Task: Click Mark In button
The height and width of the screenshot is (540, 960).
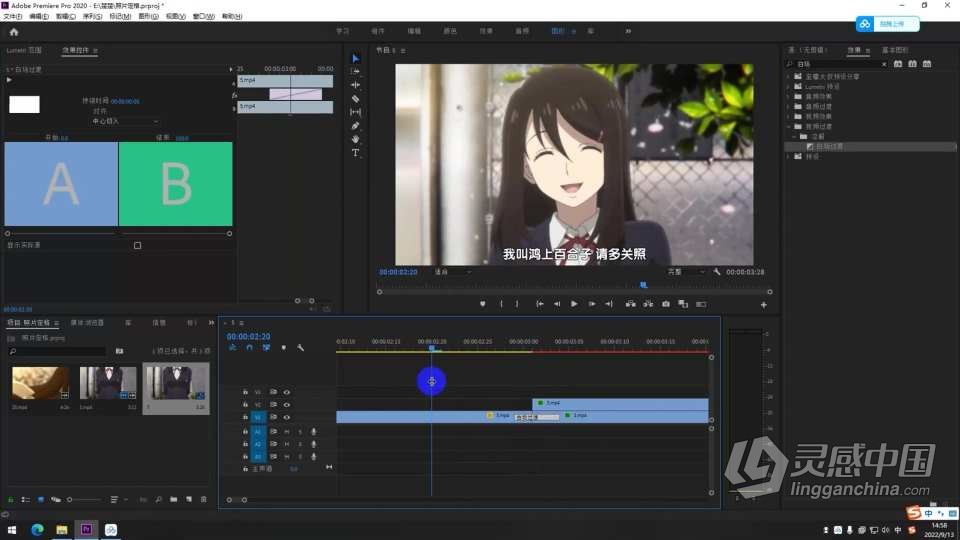Action: 501,304
